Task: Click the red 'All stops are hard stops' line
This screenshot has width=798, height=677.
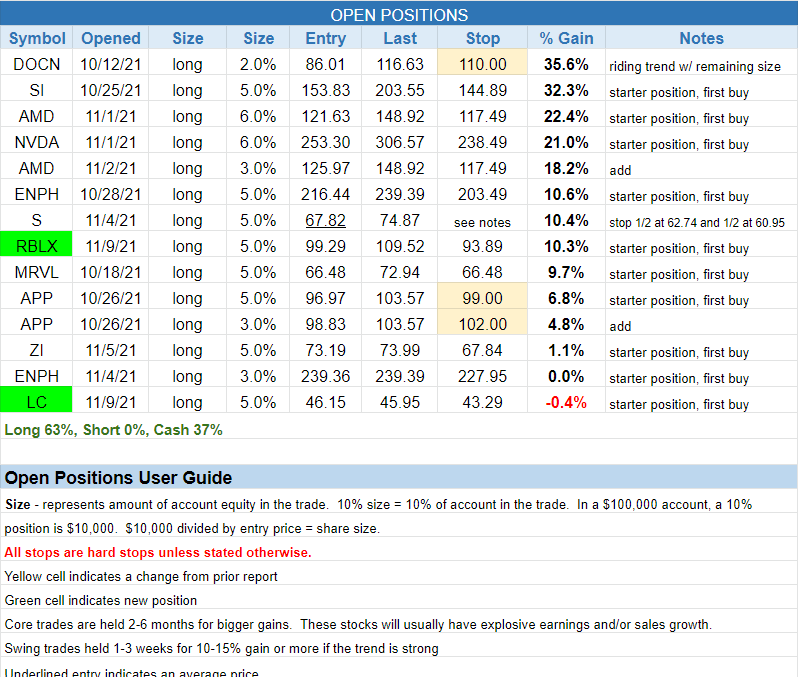Action: 158,552
